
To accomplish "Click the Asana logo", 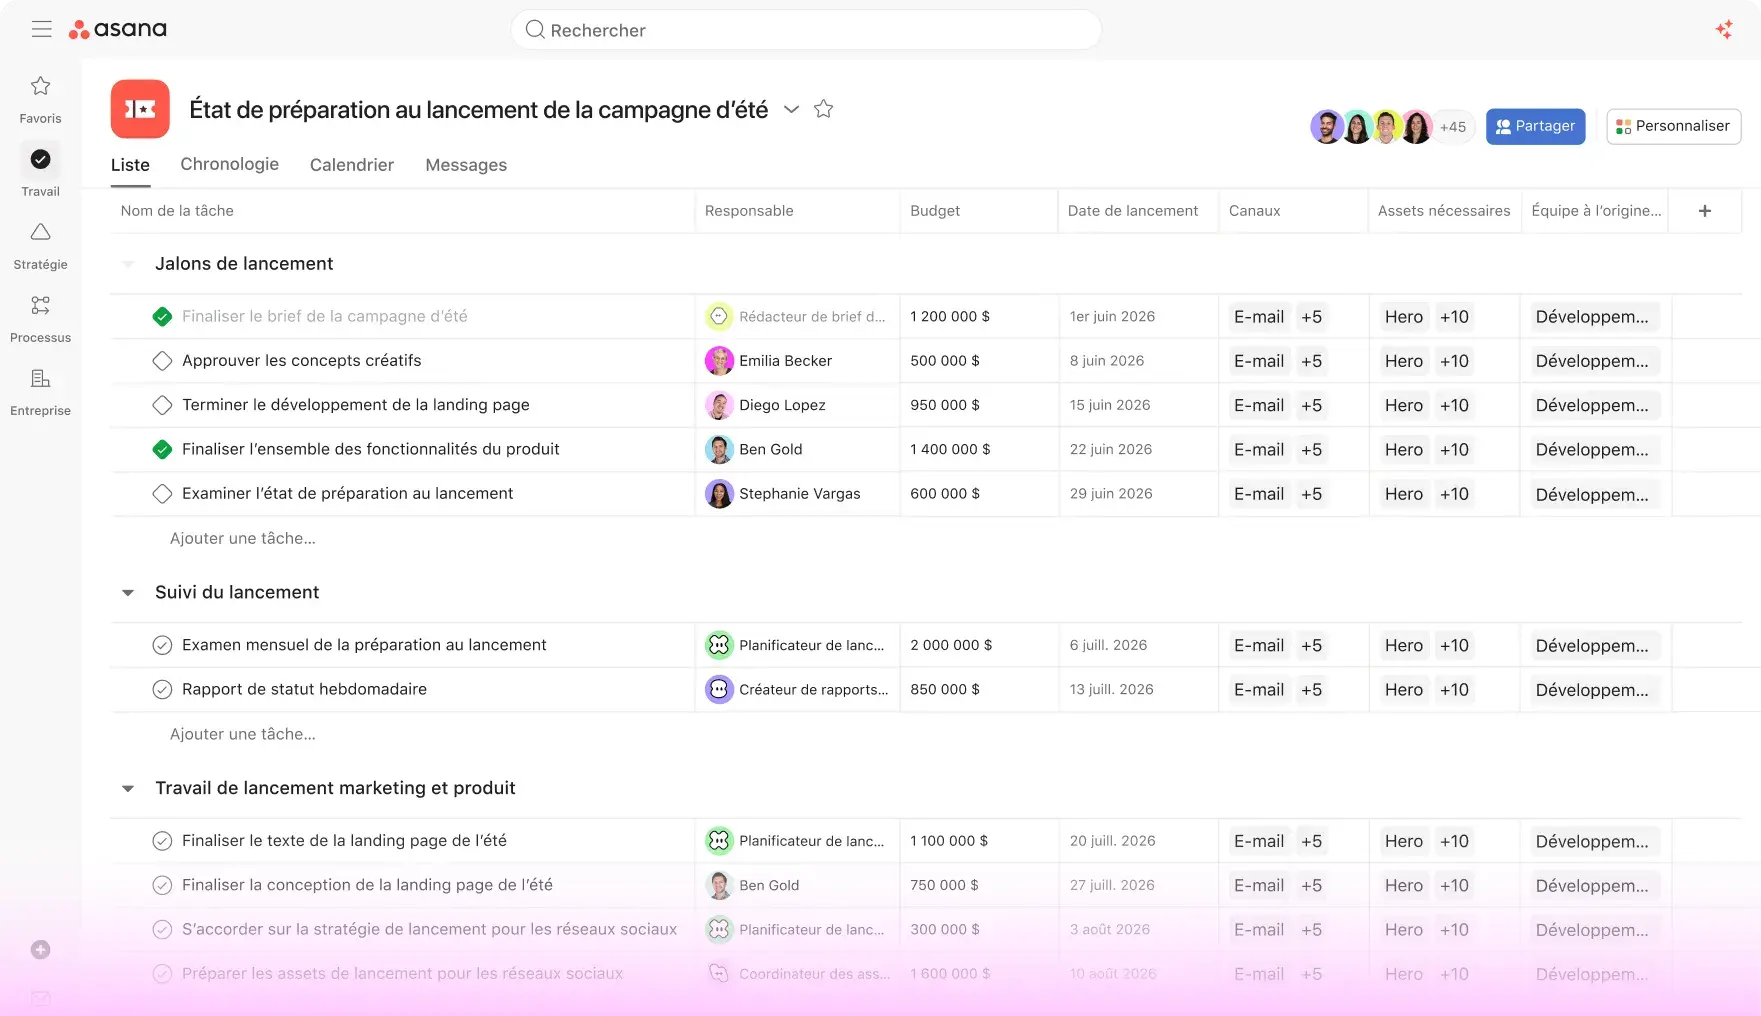I will [x=118, y=30].
